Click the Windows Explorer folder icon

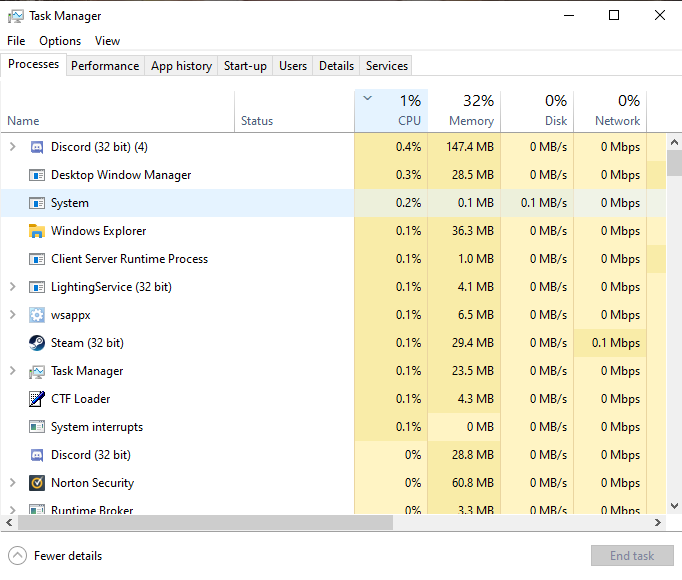point(37,231)
